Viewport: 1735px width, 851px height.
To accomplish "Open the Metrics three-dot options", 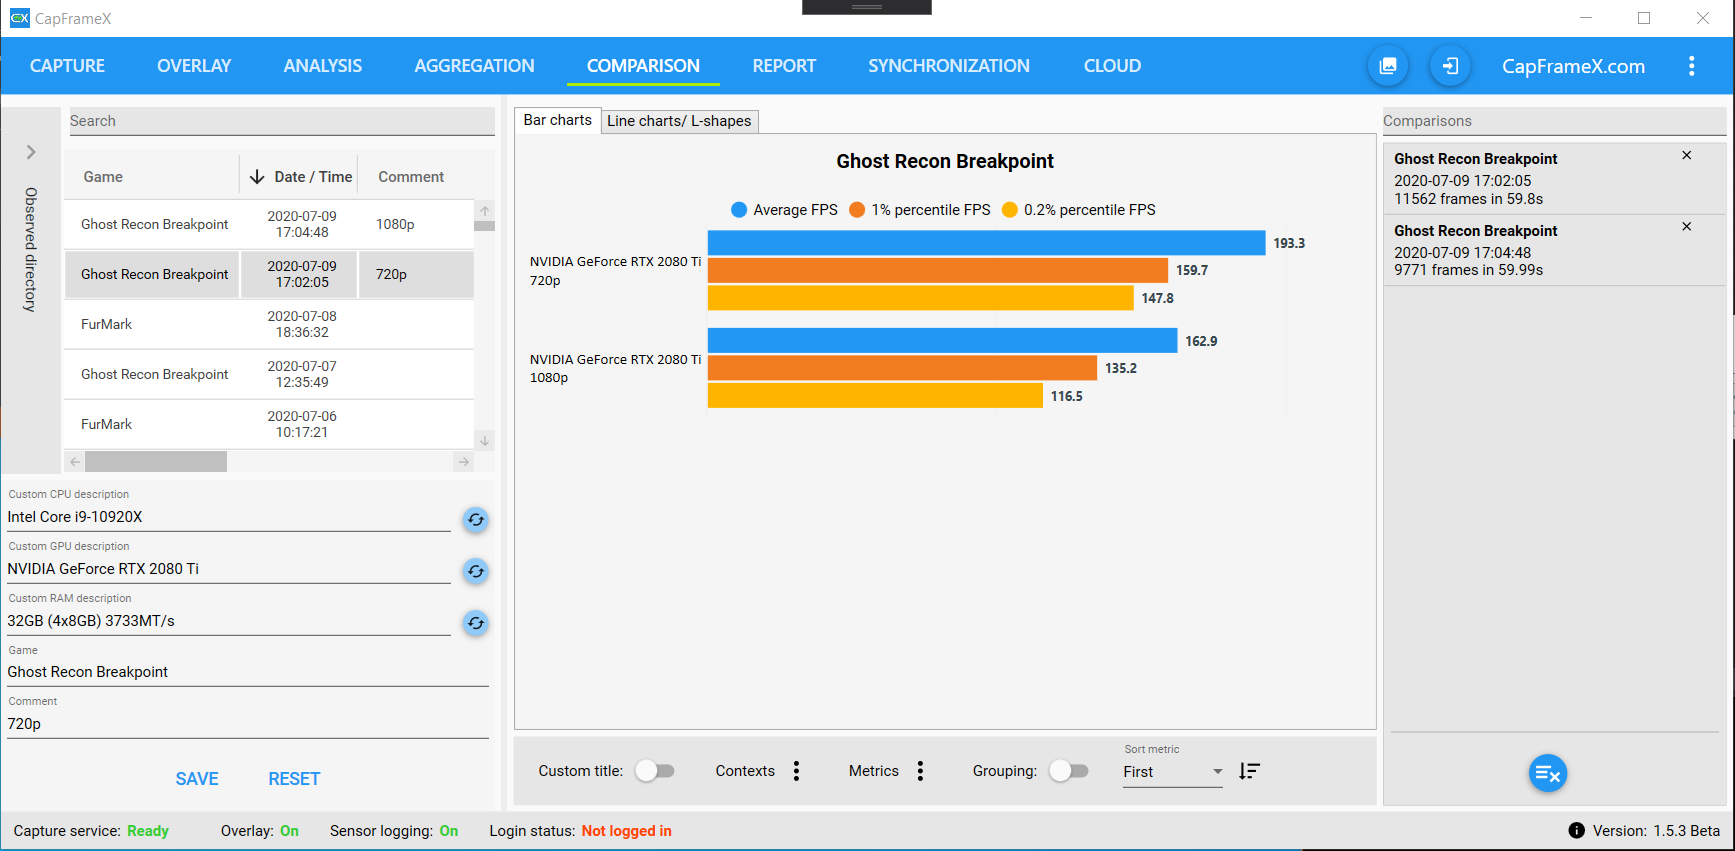I will point(920,771).
